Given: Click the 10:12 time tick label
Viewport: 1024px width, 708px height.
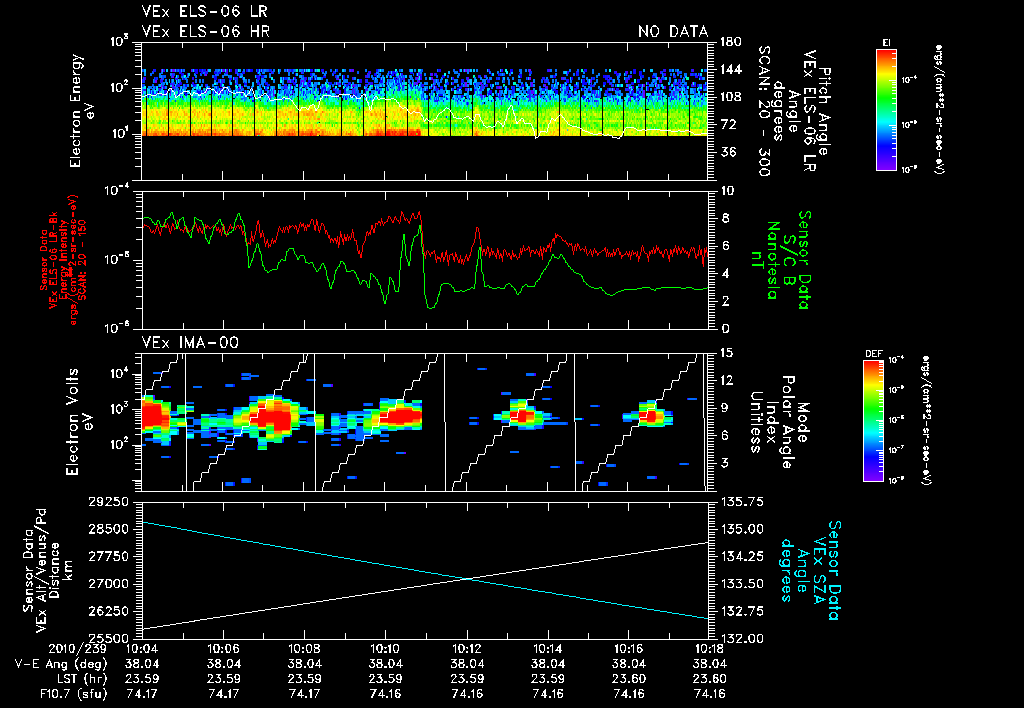Looking at the screenshot, I should [467, 649].
